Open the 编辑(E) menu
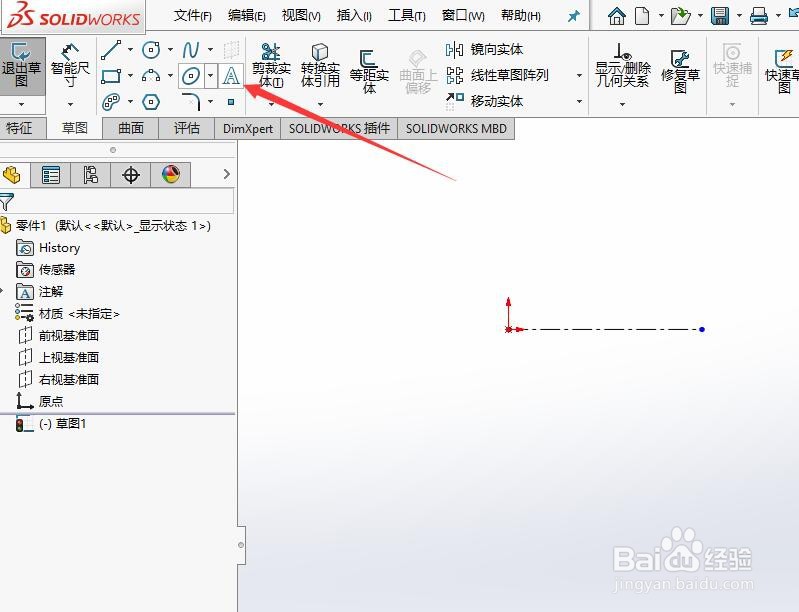 (247, 16)
